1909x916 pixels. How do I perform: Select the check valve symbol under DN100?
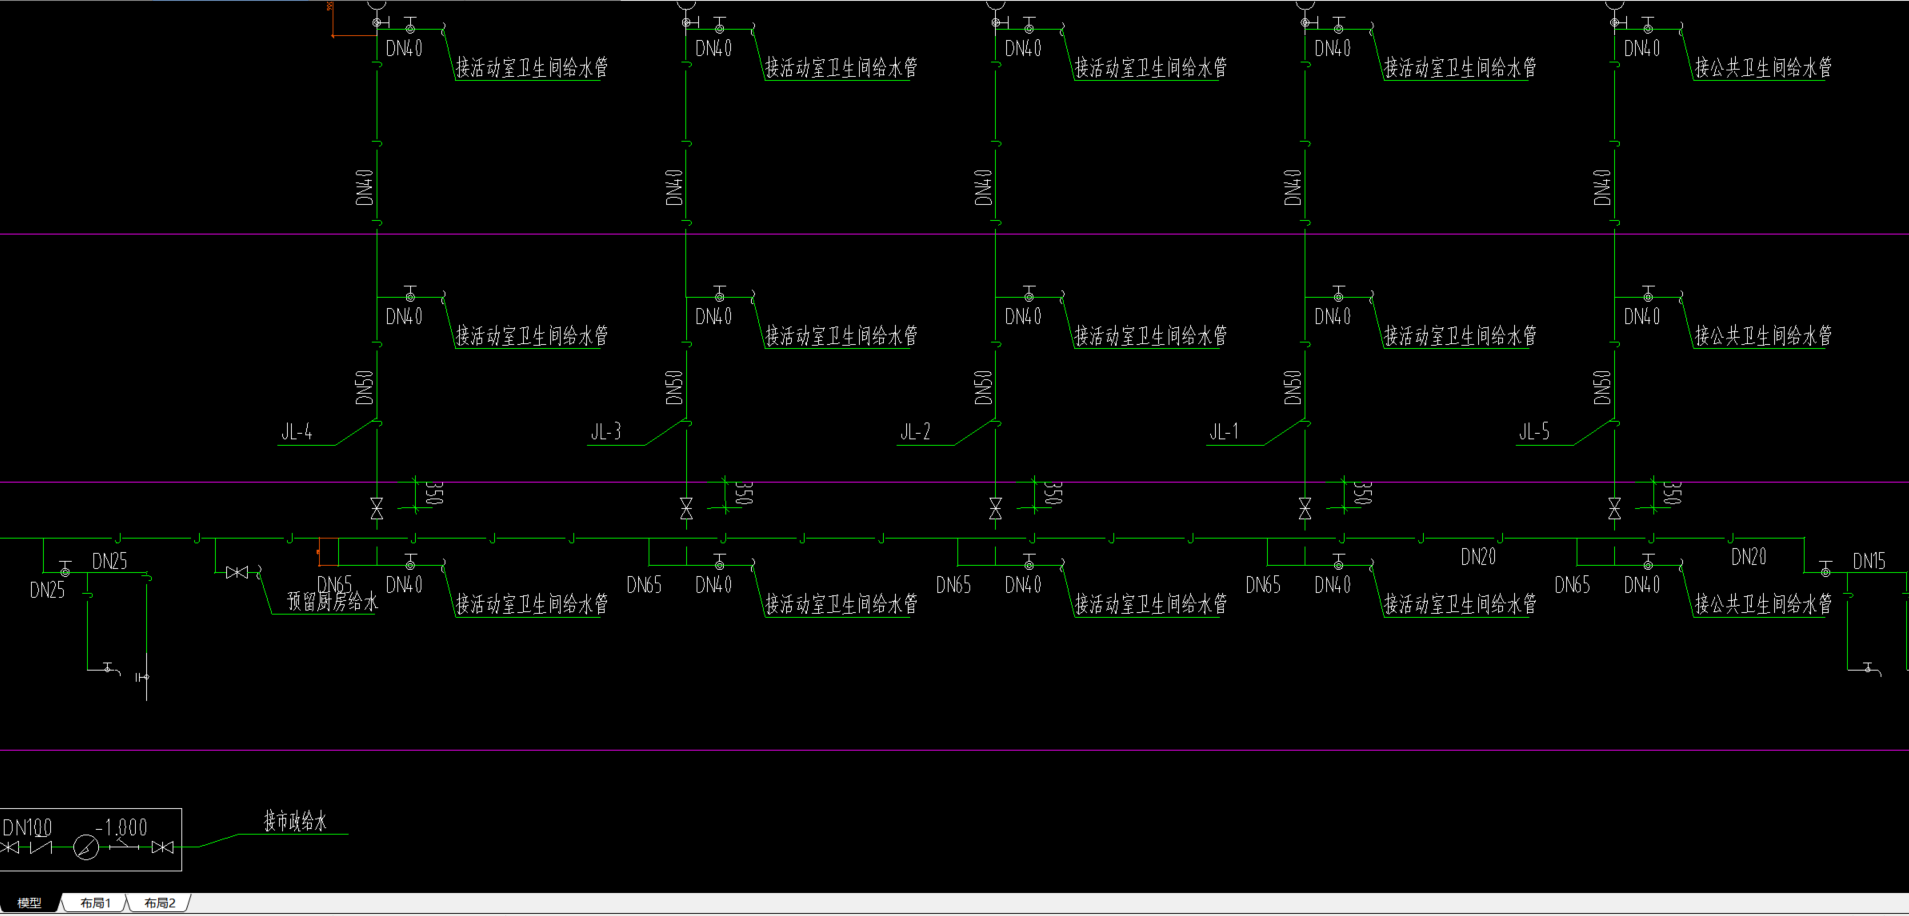click(41, 847)
